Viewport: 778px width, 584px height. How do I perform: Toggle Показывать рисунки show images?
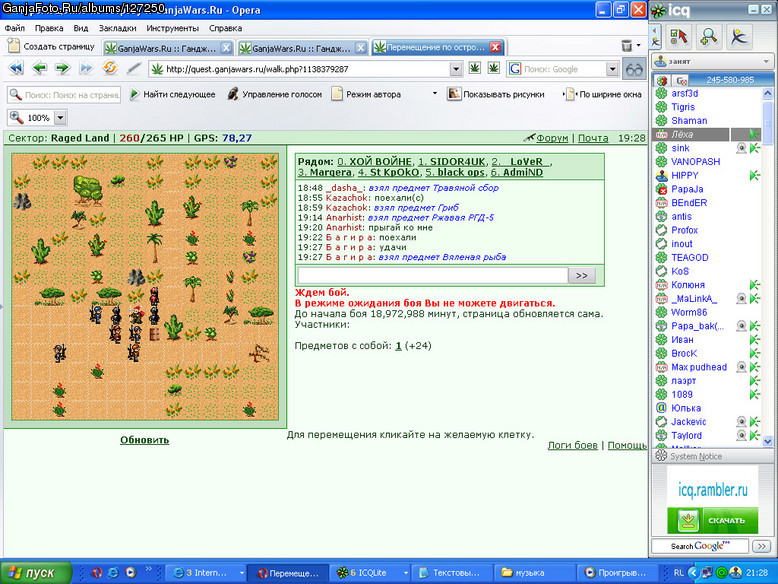tap(496, 94)
